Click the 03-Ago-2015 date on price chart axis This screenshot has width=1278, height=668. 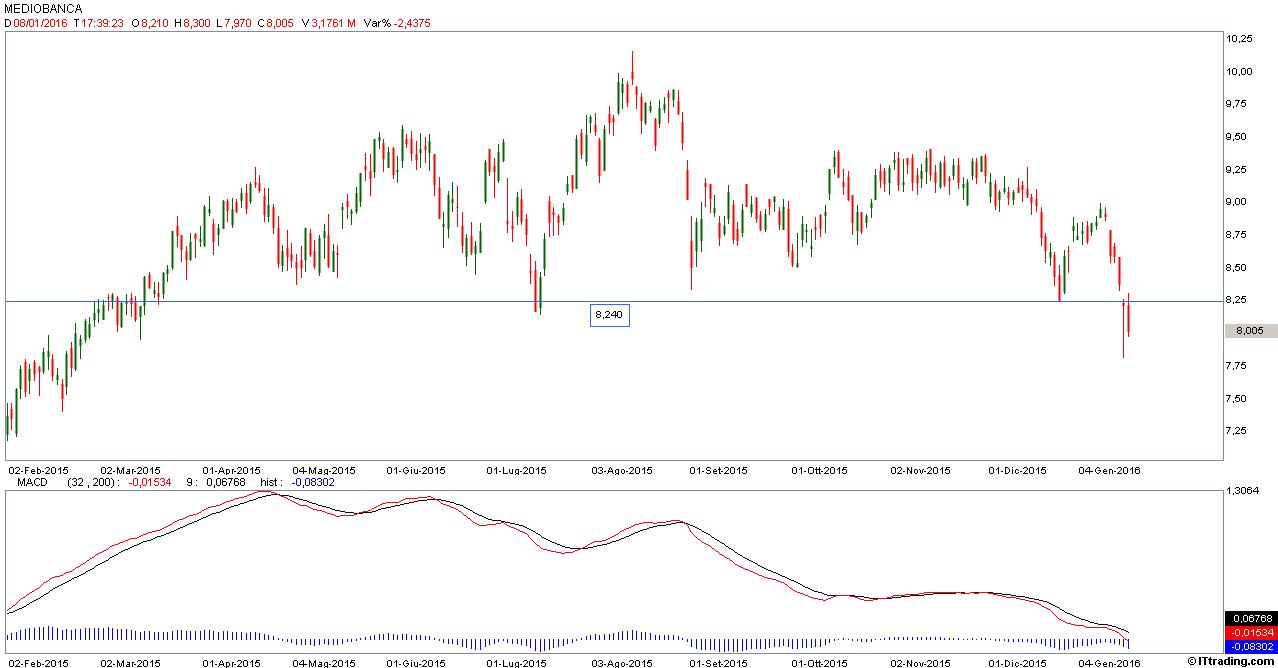click(622, 470)
